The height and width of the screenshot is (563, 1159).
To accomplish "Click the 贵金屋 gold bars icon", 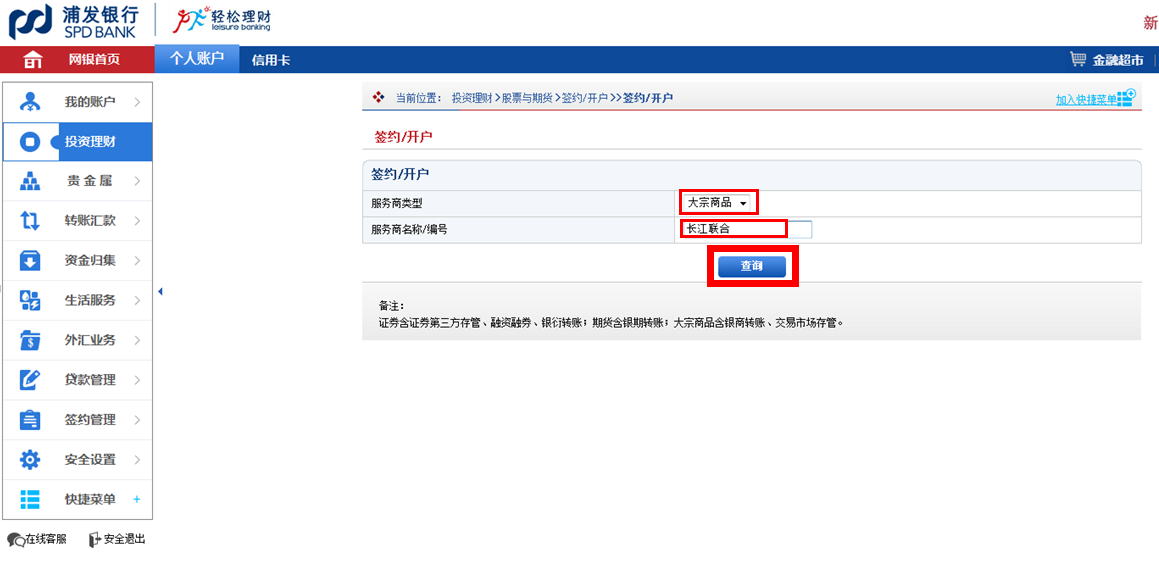I will click(x=30, y=181).
